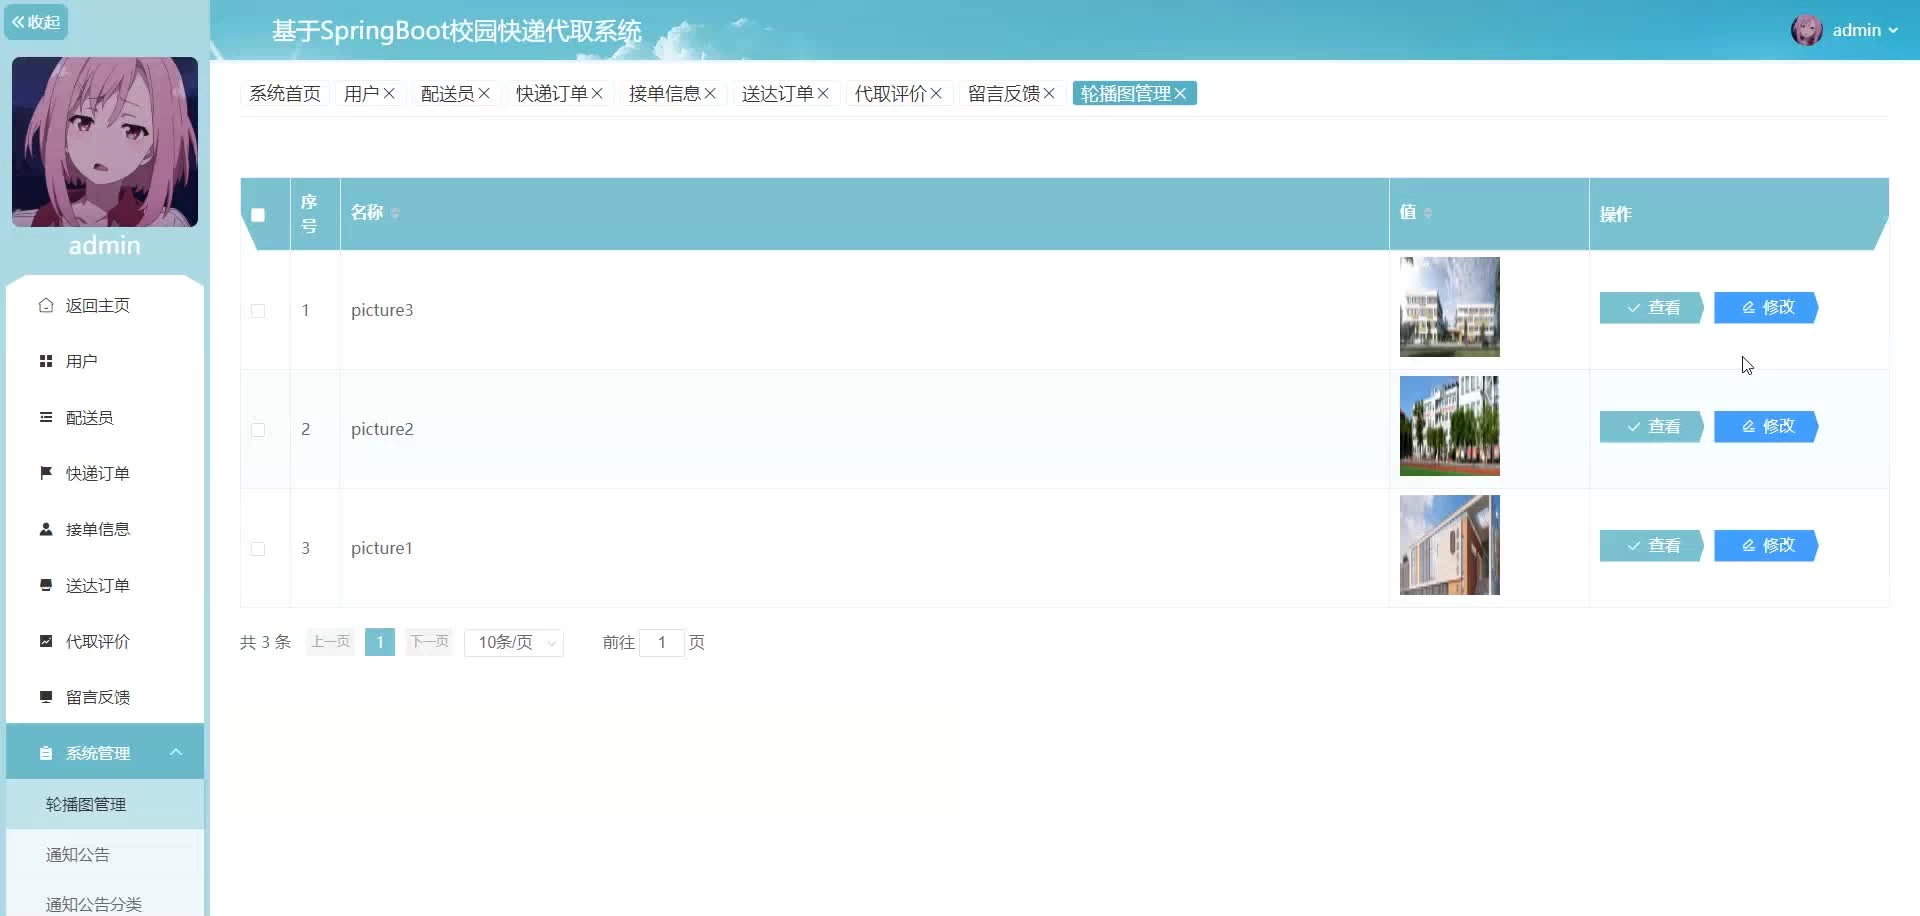The height and width of the screenshot is (916, 1920).
Task: Go to 返回主页 in sidebar
Action: 105,305
